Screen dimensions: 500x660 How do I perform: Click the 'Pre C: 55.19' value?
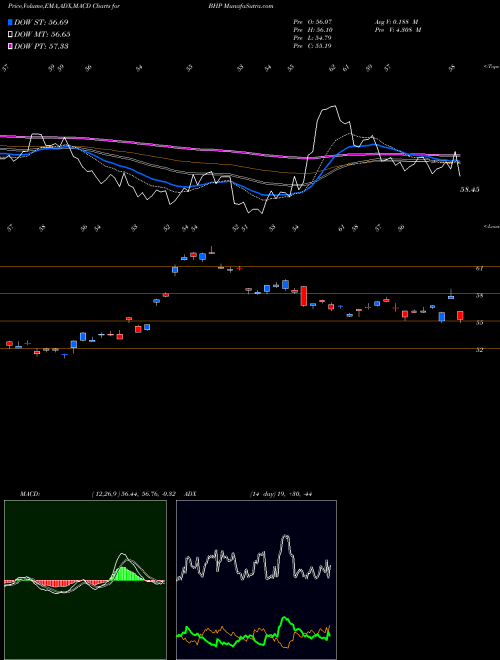click(x=313, y=46)
